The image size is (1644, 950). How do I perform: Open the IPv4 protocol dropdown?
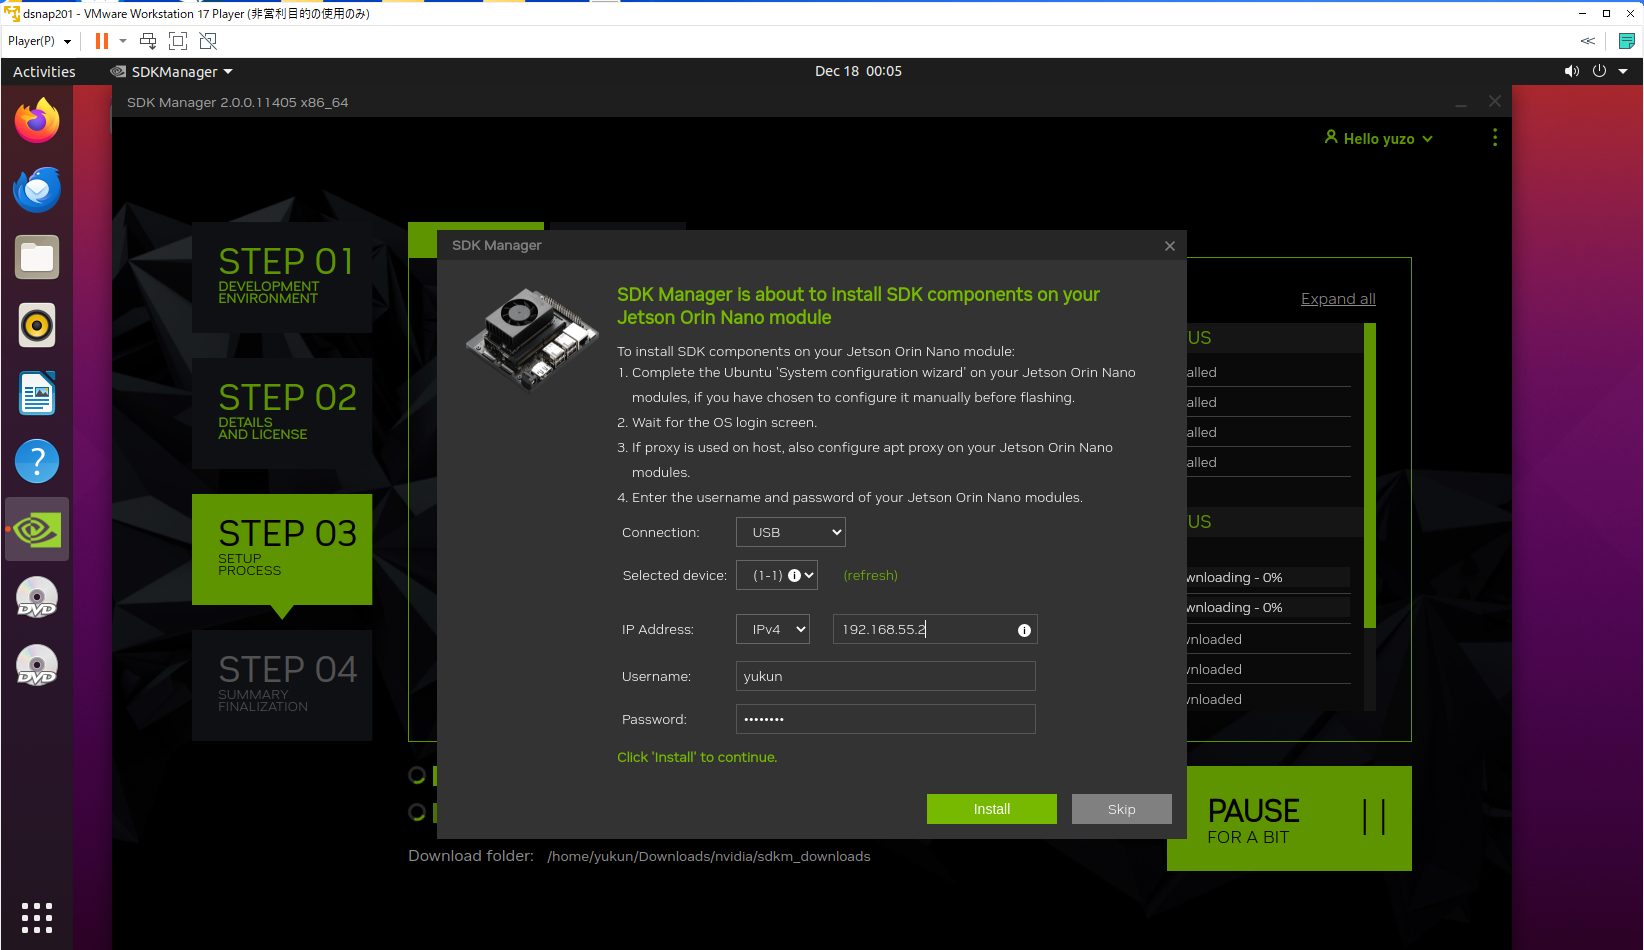tap(773, 629)
